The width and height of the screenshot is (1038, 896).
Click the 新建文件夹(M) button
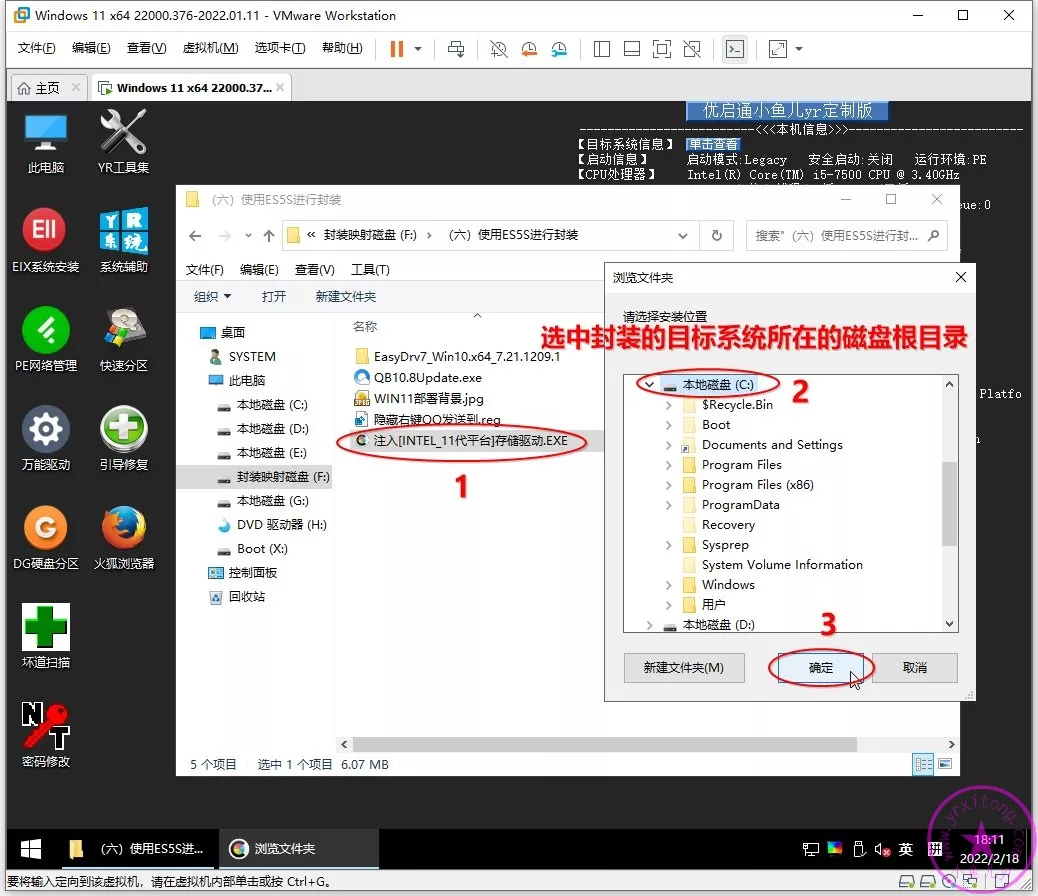click(x=681, y=667)
